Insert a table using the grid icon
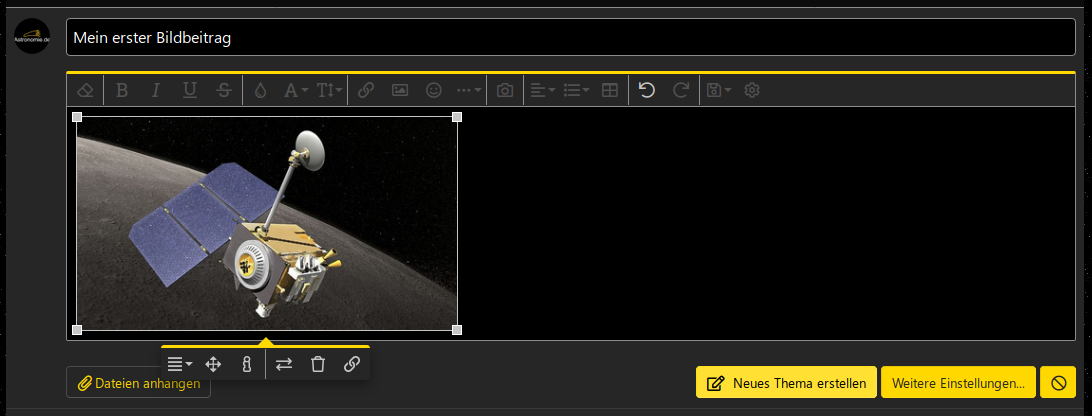This screenshot has width=1092, height=416. [x=609, y=90]
